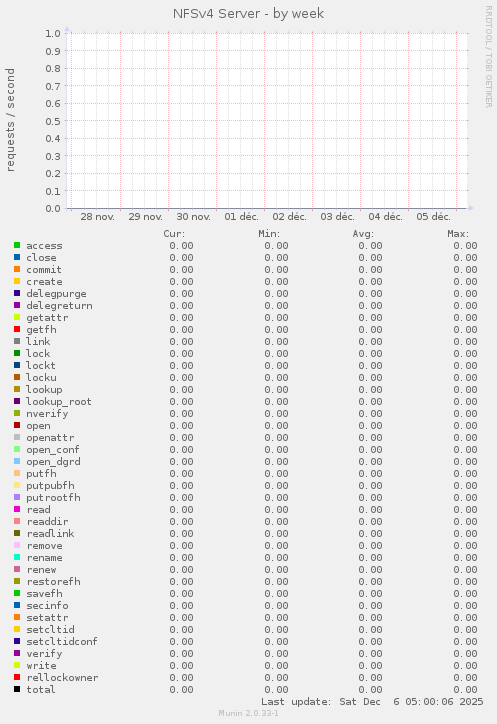The width and height of the screenshot is (497, 724).
Task: Select the renew legend label
Action: (x=41, y=570)
